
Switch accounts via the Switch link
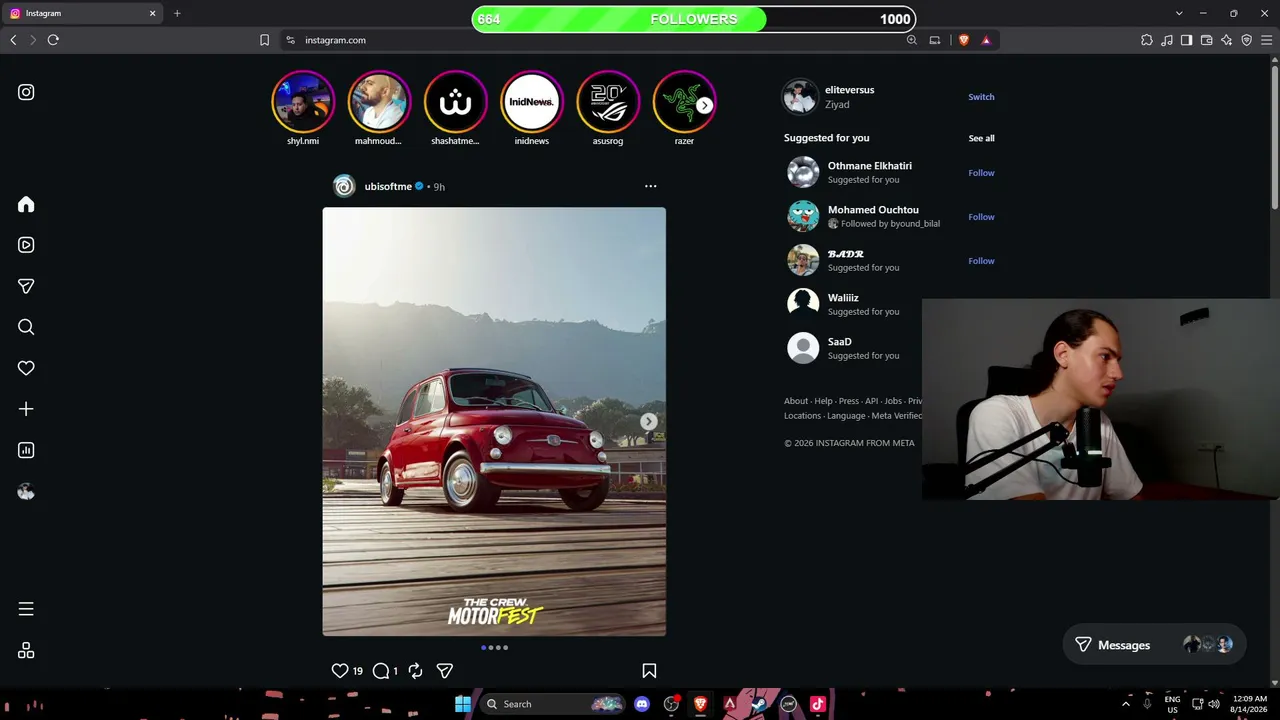[x=981, y=97]
